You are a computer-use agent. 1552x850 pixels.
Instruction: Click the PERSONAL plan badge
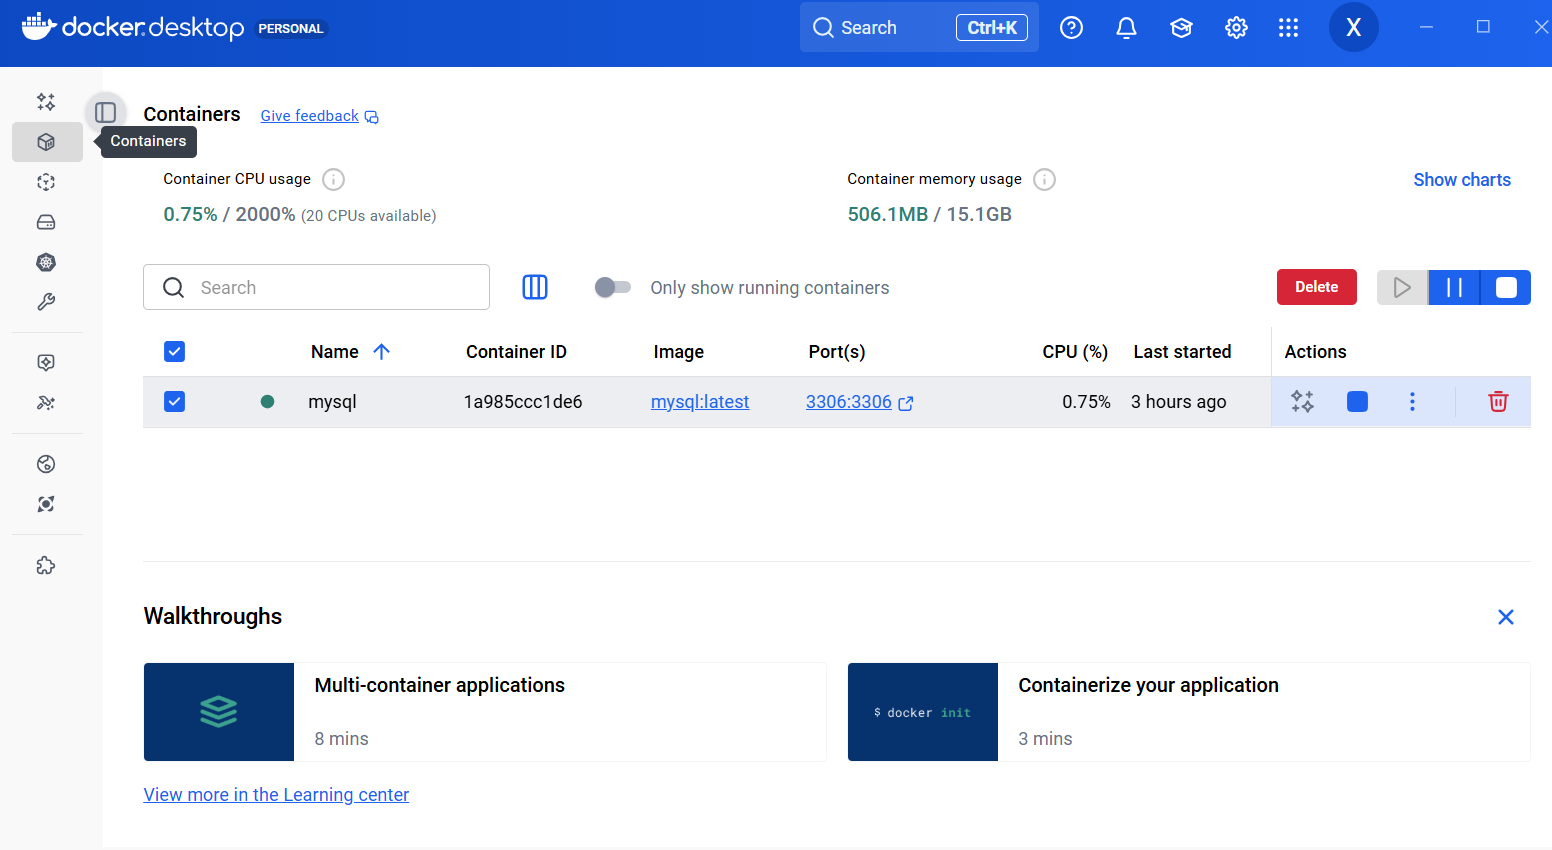(x=291, y=28)
